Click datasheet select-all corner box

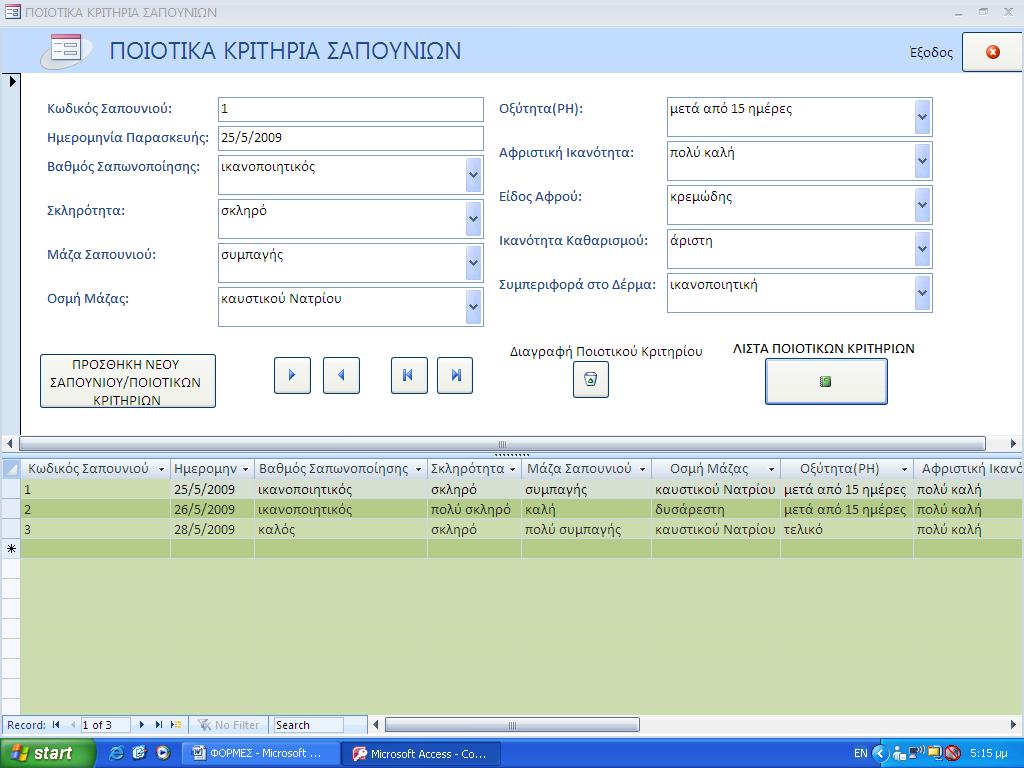pos(11,468)
